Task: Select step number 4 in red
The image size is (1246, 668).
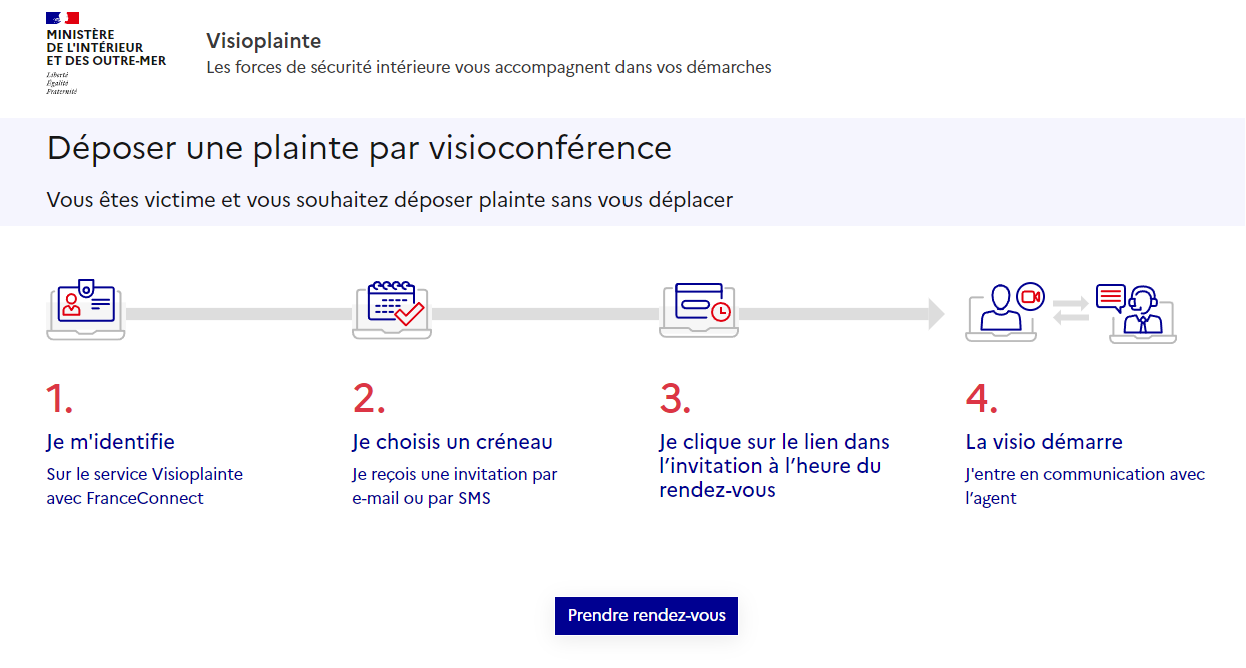Action: click(982, 398)
